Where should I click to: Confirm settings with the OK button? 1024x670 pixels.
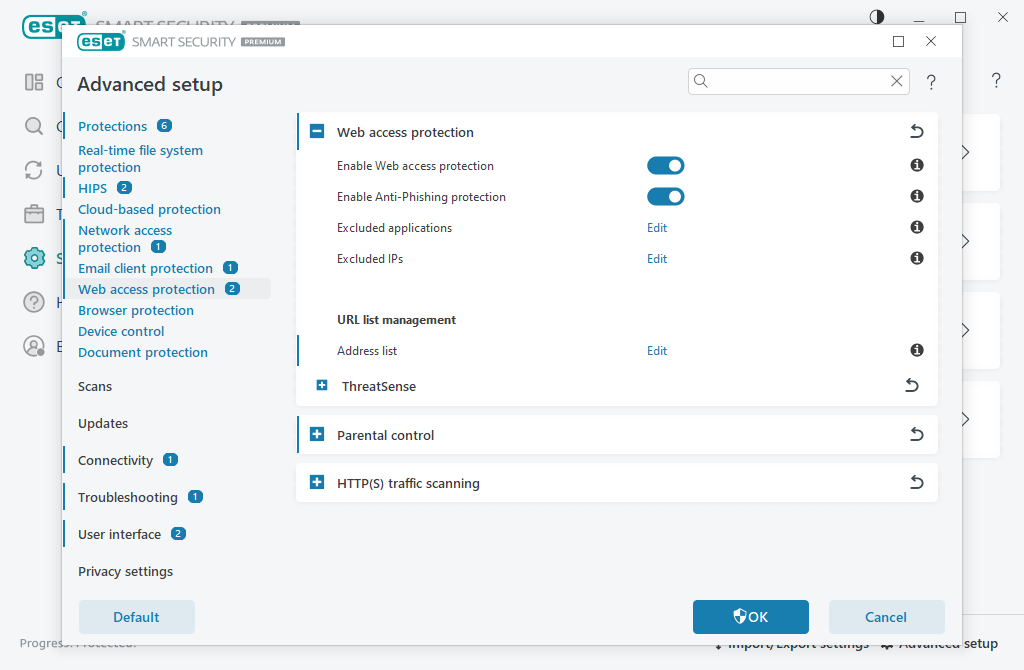pos(750,616)
